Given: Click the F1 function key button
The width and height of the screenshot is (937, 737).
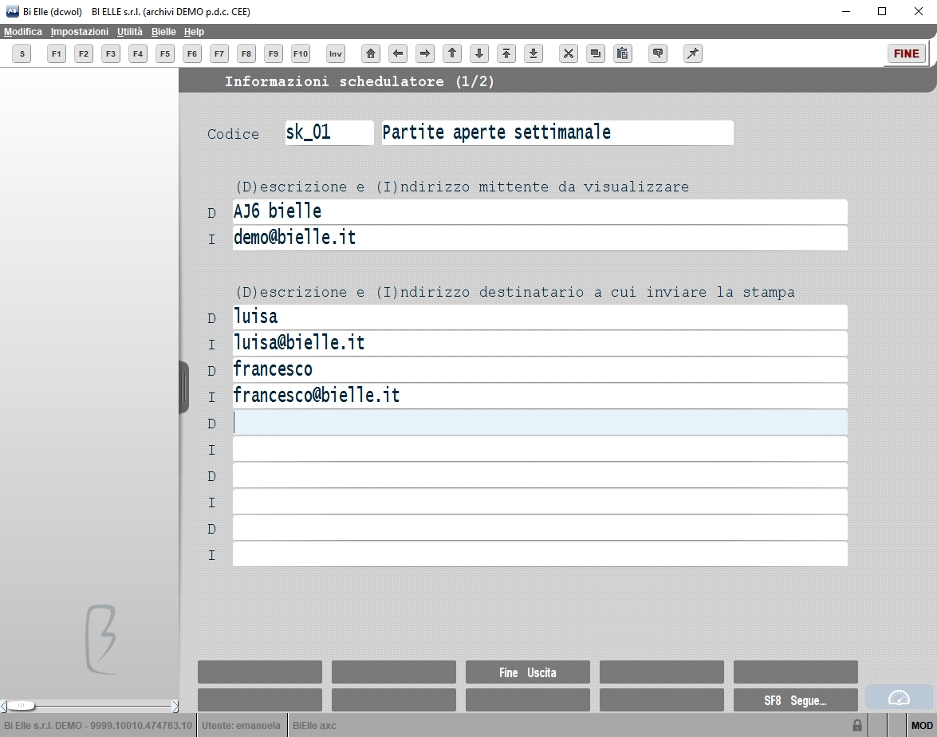Looking at the screenshot, I should pyautogui.click(x=56, y=54).
